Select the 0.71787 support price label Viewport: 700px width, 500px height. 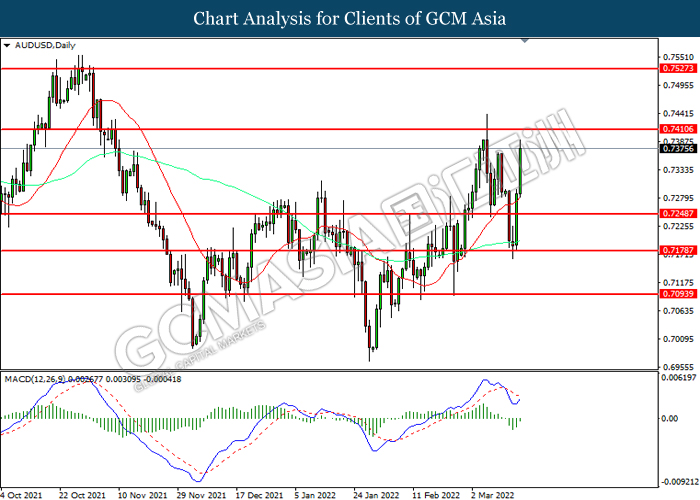678,250
